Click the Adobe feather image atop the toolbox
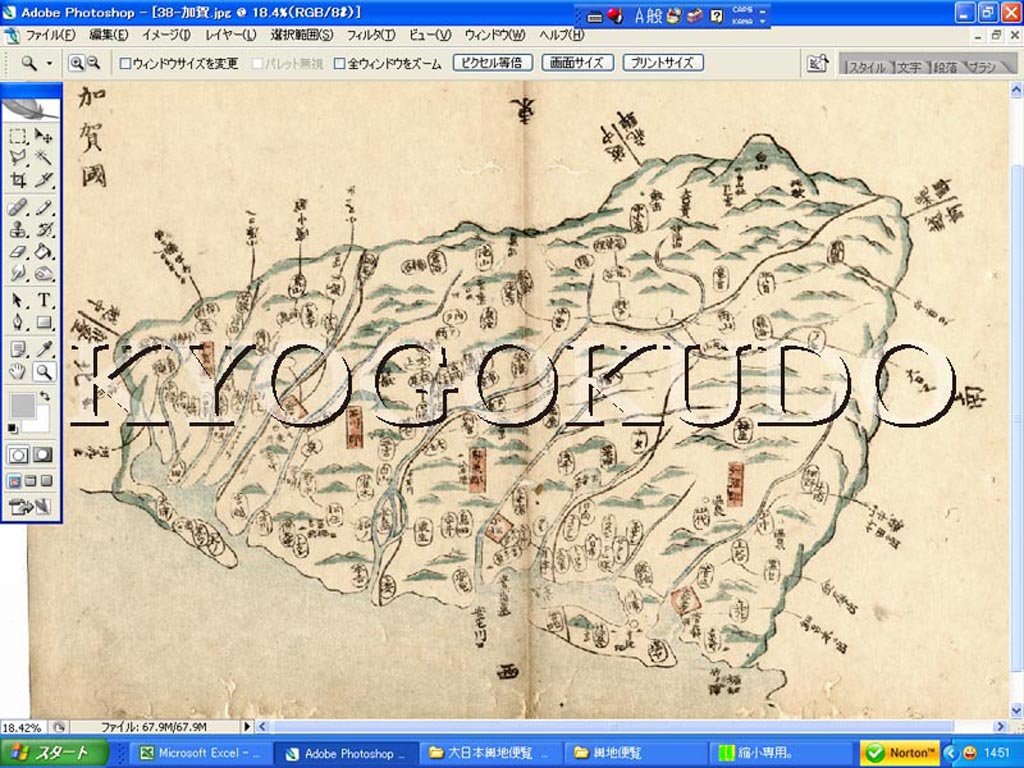 click(31, 108)
